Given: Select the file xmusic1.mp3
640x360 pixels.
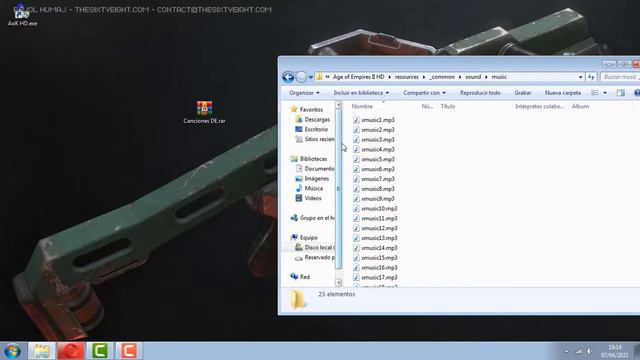Looking at the screenshot, I should click(373, 120).
